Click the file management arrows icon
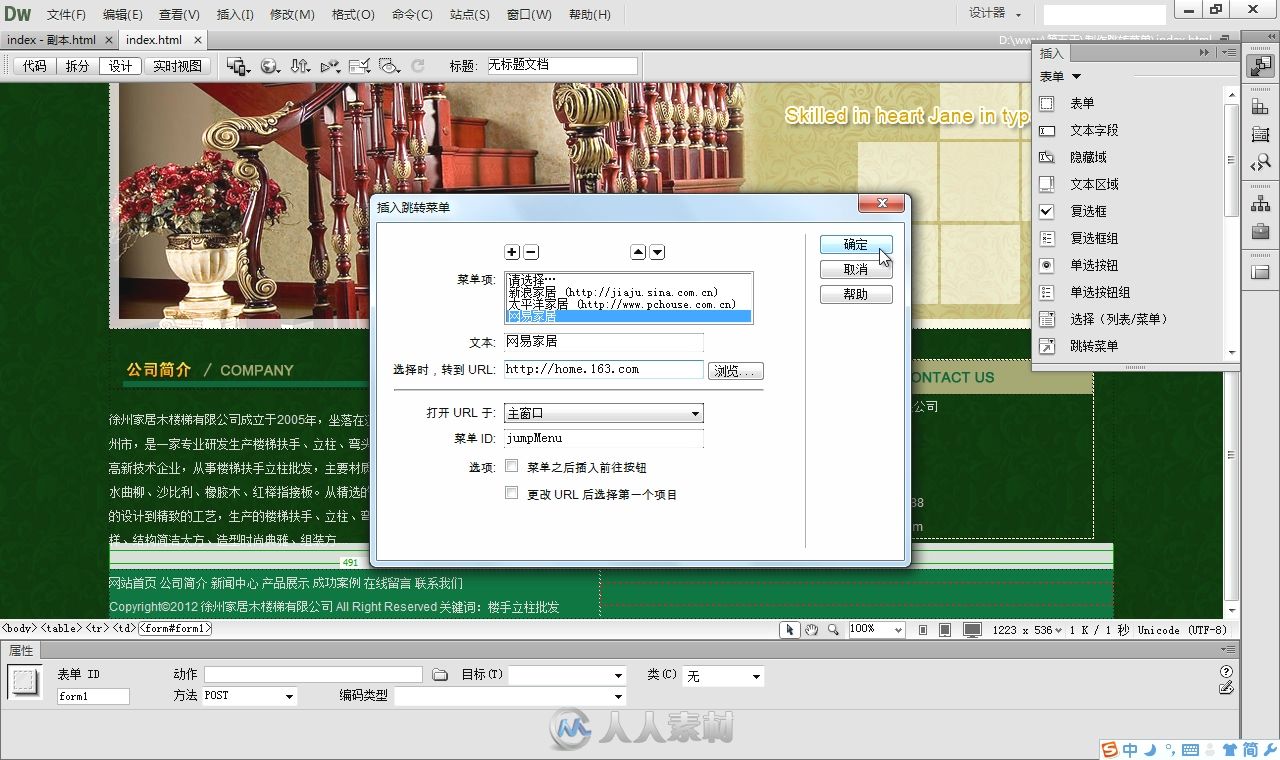 point(300,66)
